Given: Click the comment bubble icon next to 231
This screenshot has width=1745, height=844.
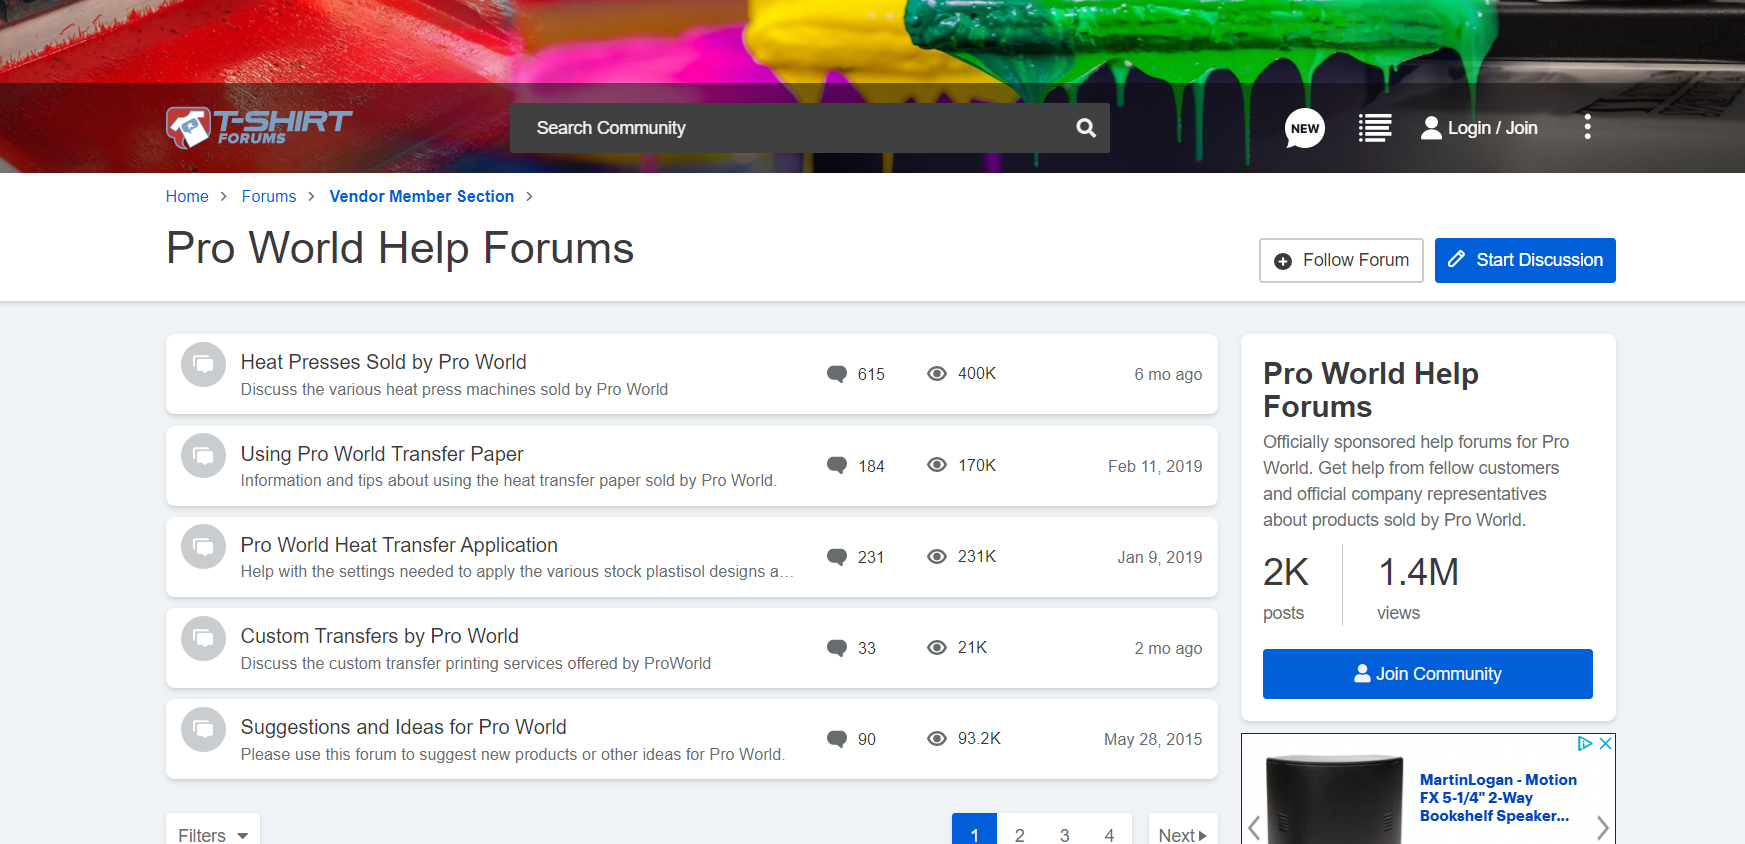Looking at the screenshot, I should coord(837,557).
